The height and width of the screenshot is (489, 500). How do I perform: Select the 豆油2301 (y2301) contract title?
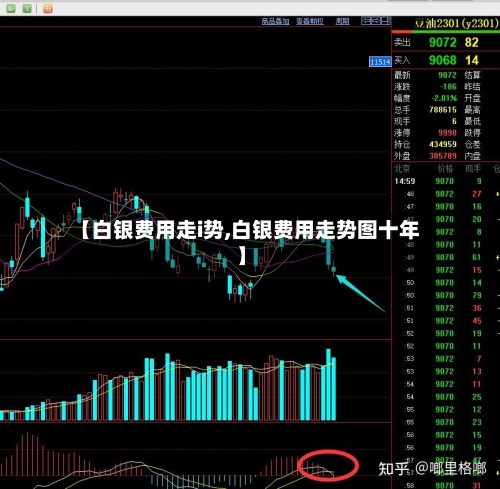click(x=456, y=23)
